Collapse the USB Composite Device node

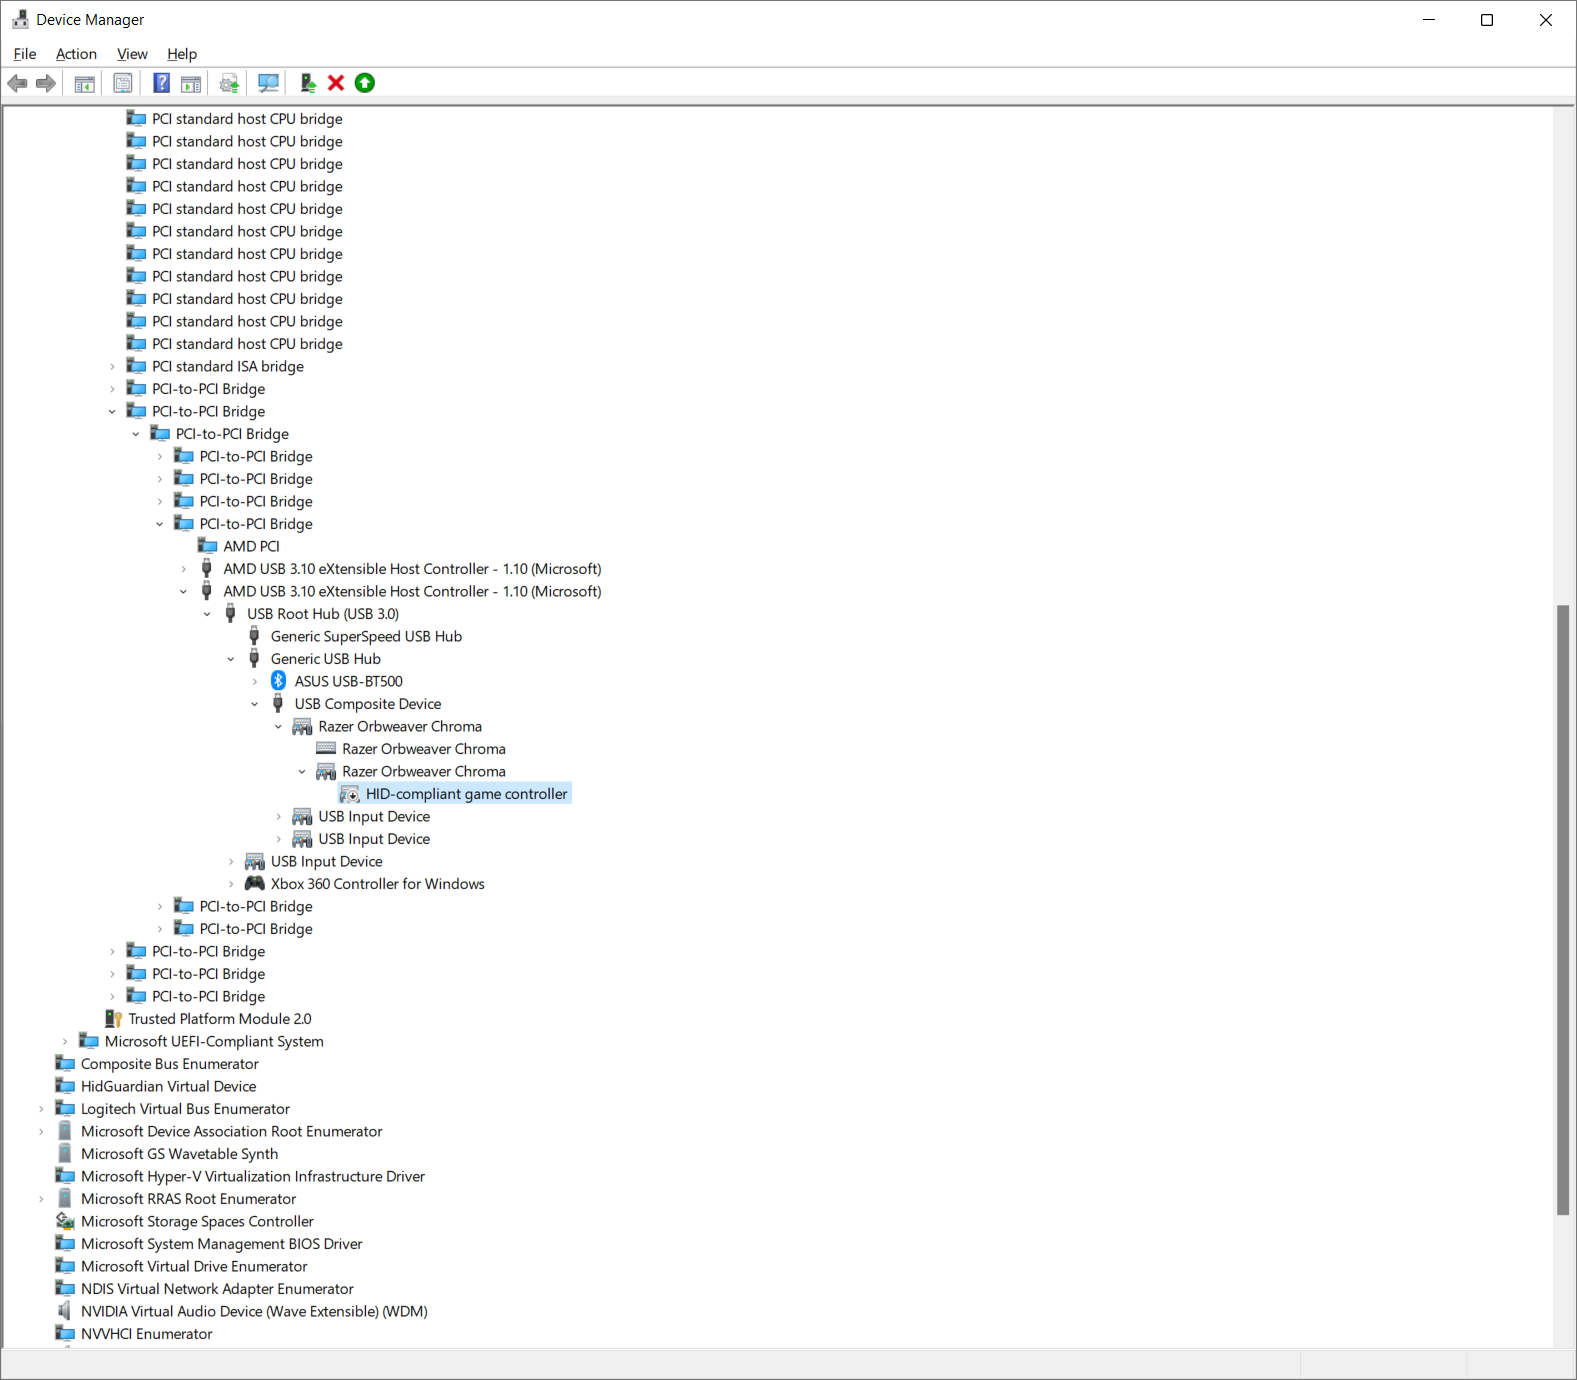(x=255, y=704)
